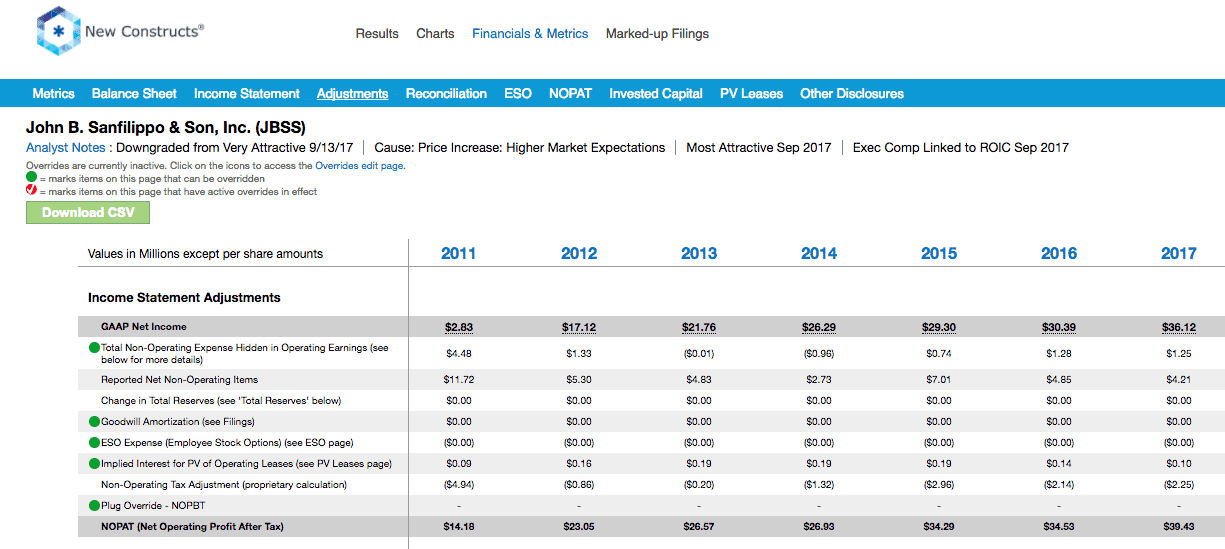Click Implied Interest value $0.19 for 2015

[938, 464]
